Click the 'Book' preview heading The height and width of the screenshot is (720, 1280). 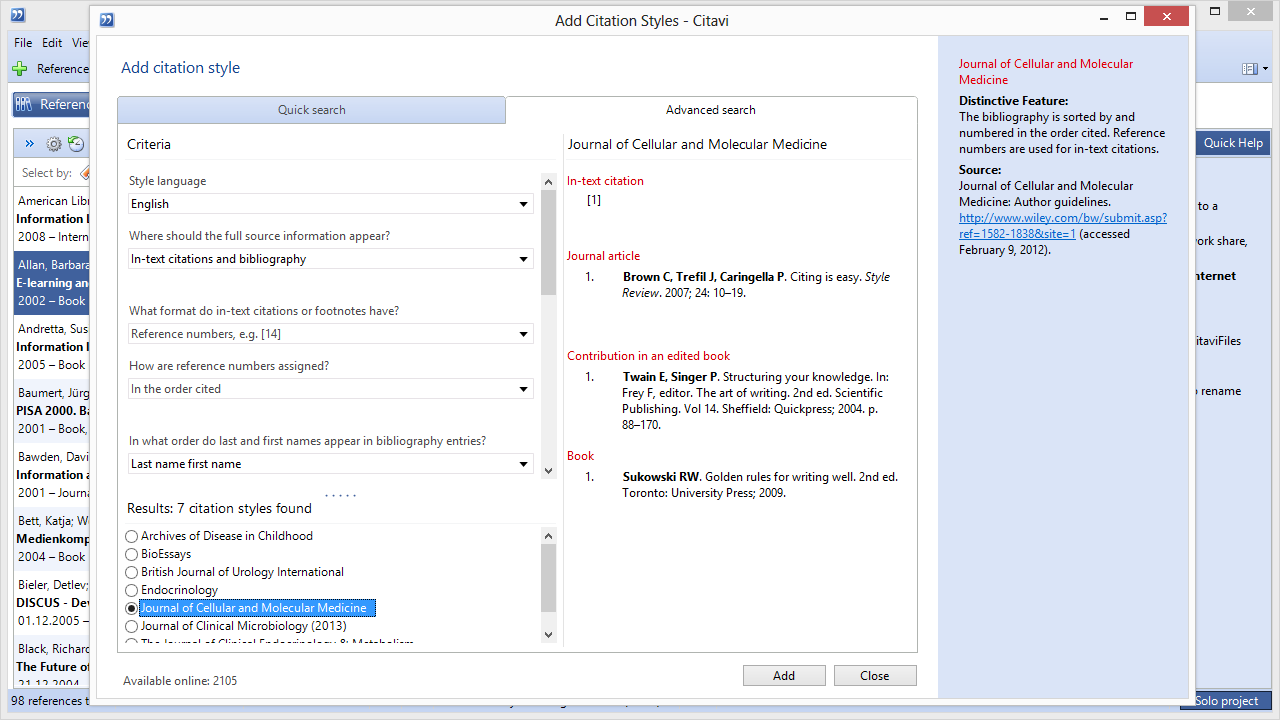[x=580, y=456]
